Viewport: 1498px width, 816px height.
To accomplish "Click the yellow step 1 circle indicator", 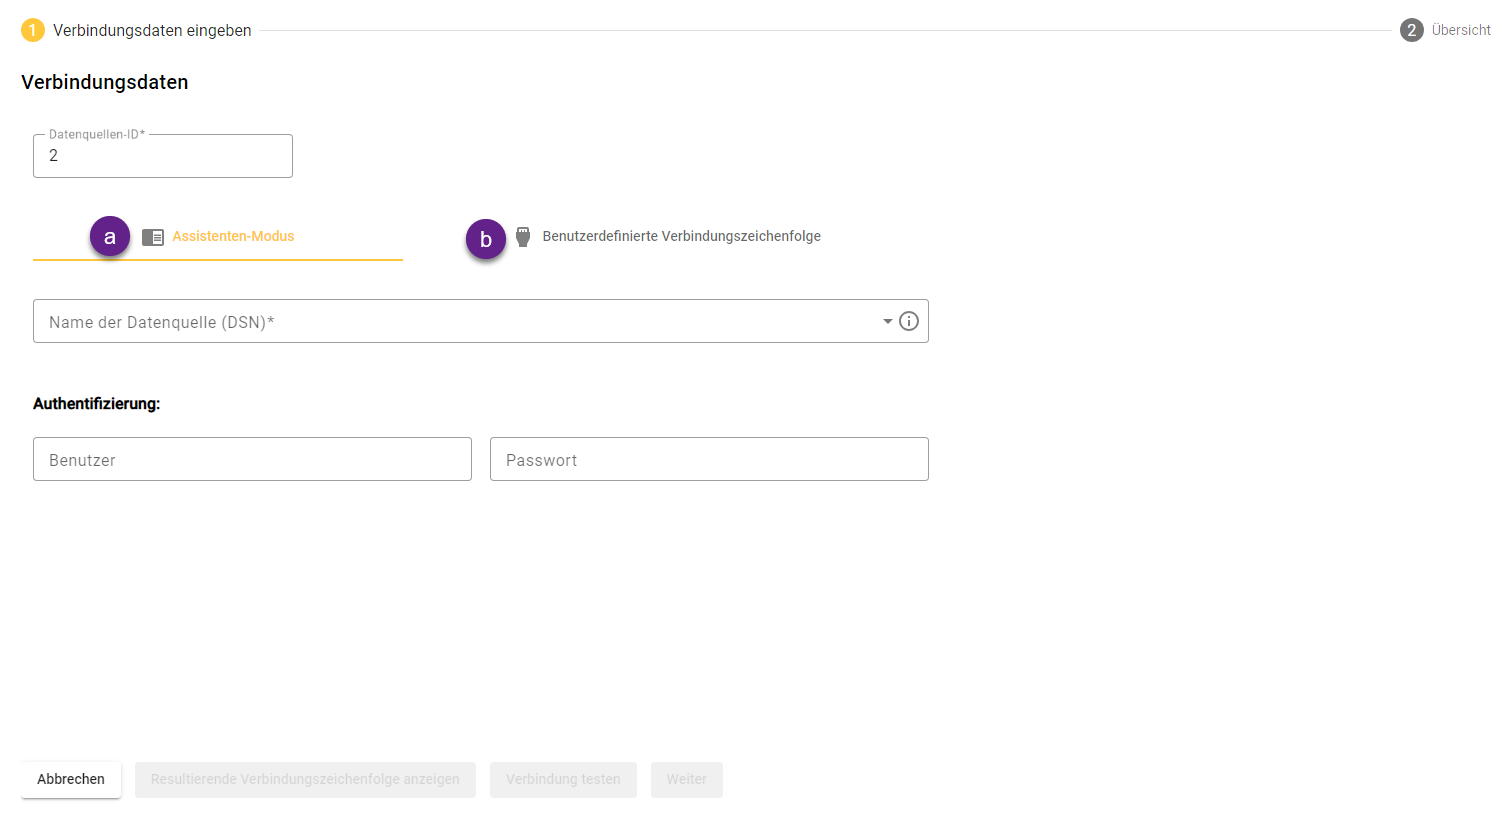I will coord(32,30).
